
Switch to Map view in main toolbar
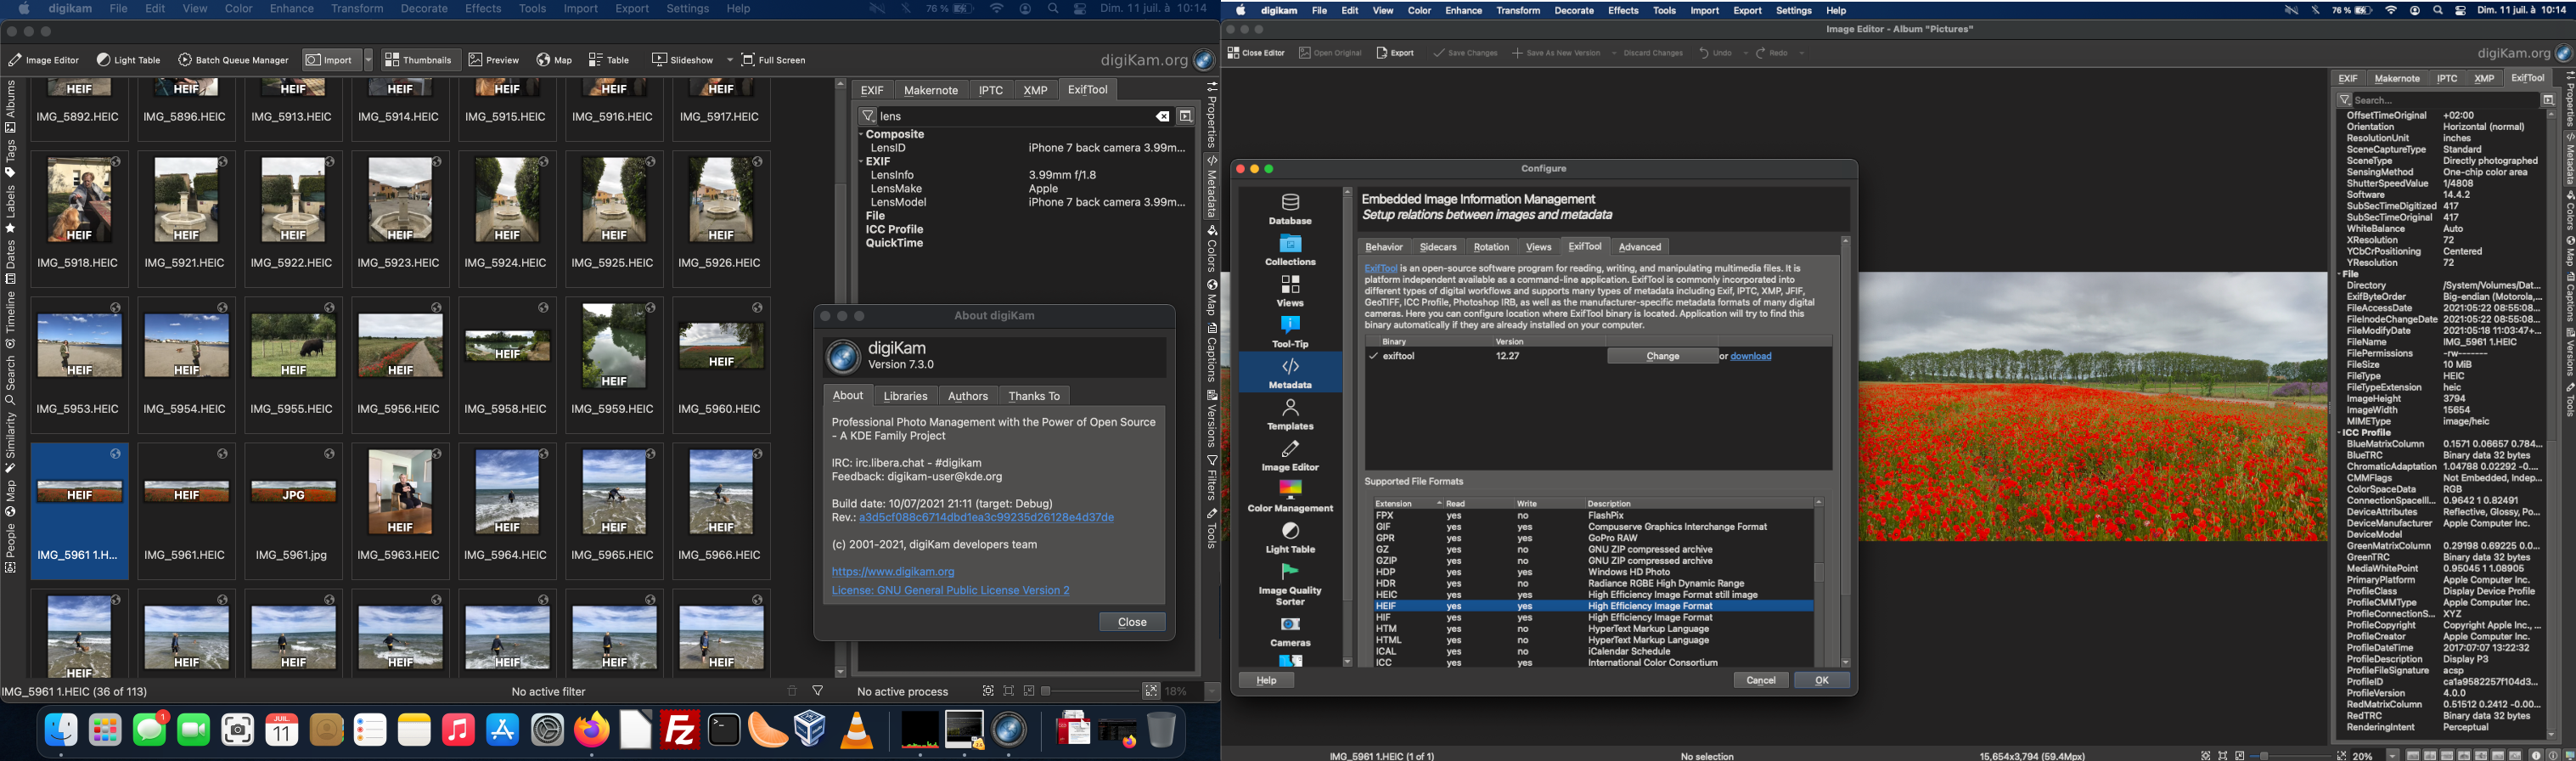[x=554, y=60]
